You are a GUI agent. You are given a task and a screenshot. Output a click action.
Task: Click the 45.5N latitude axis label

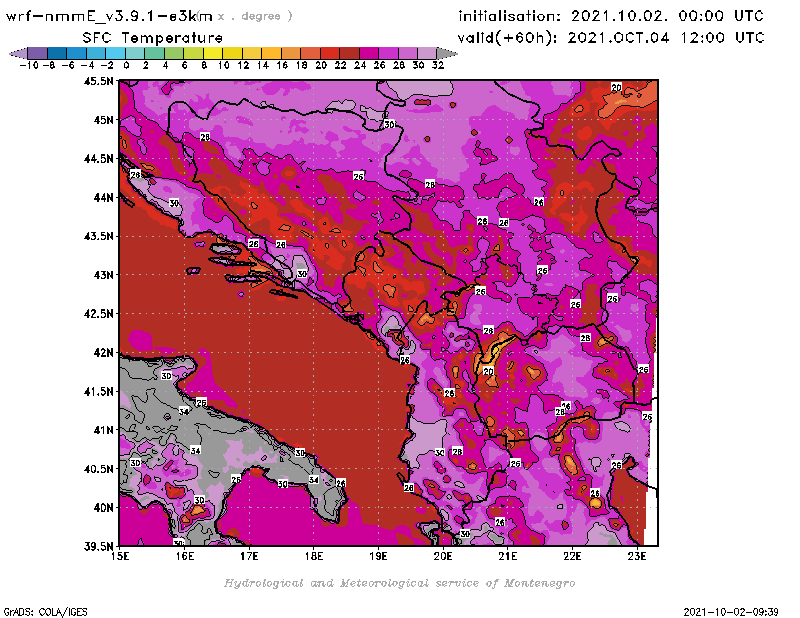pyautogui.click(x=99, y=81)
